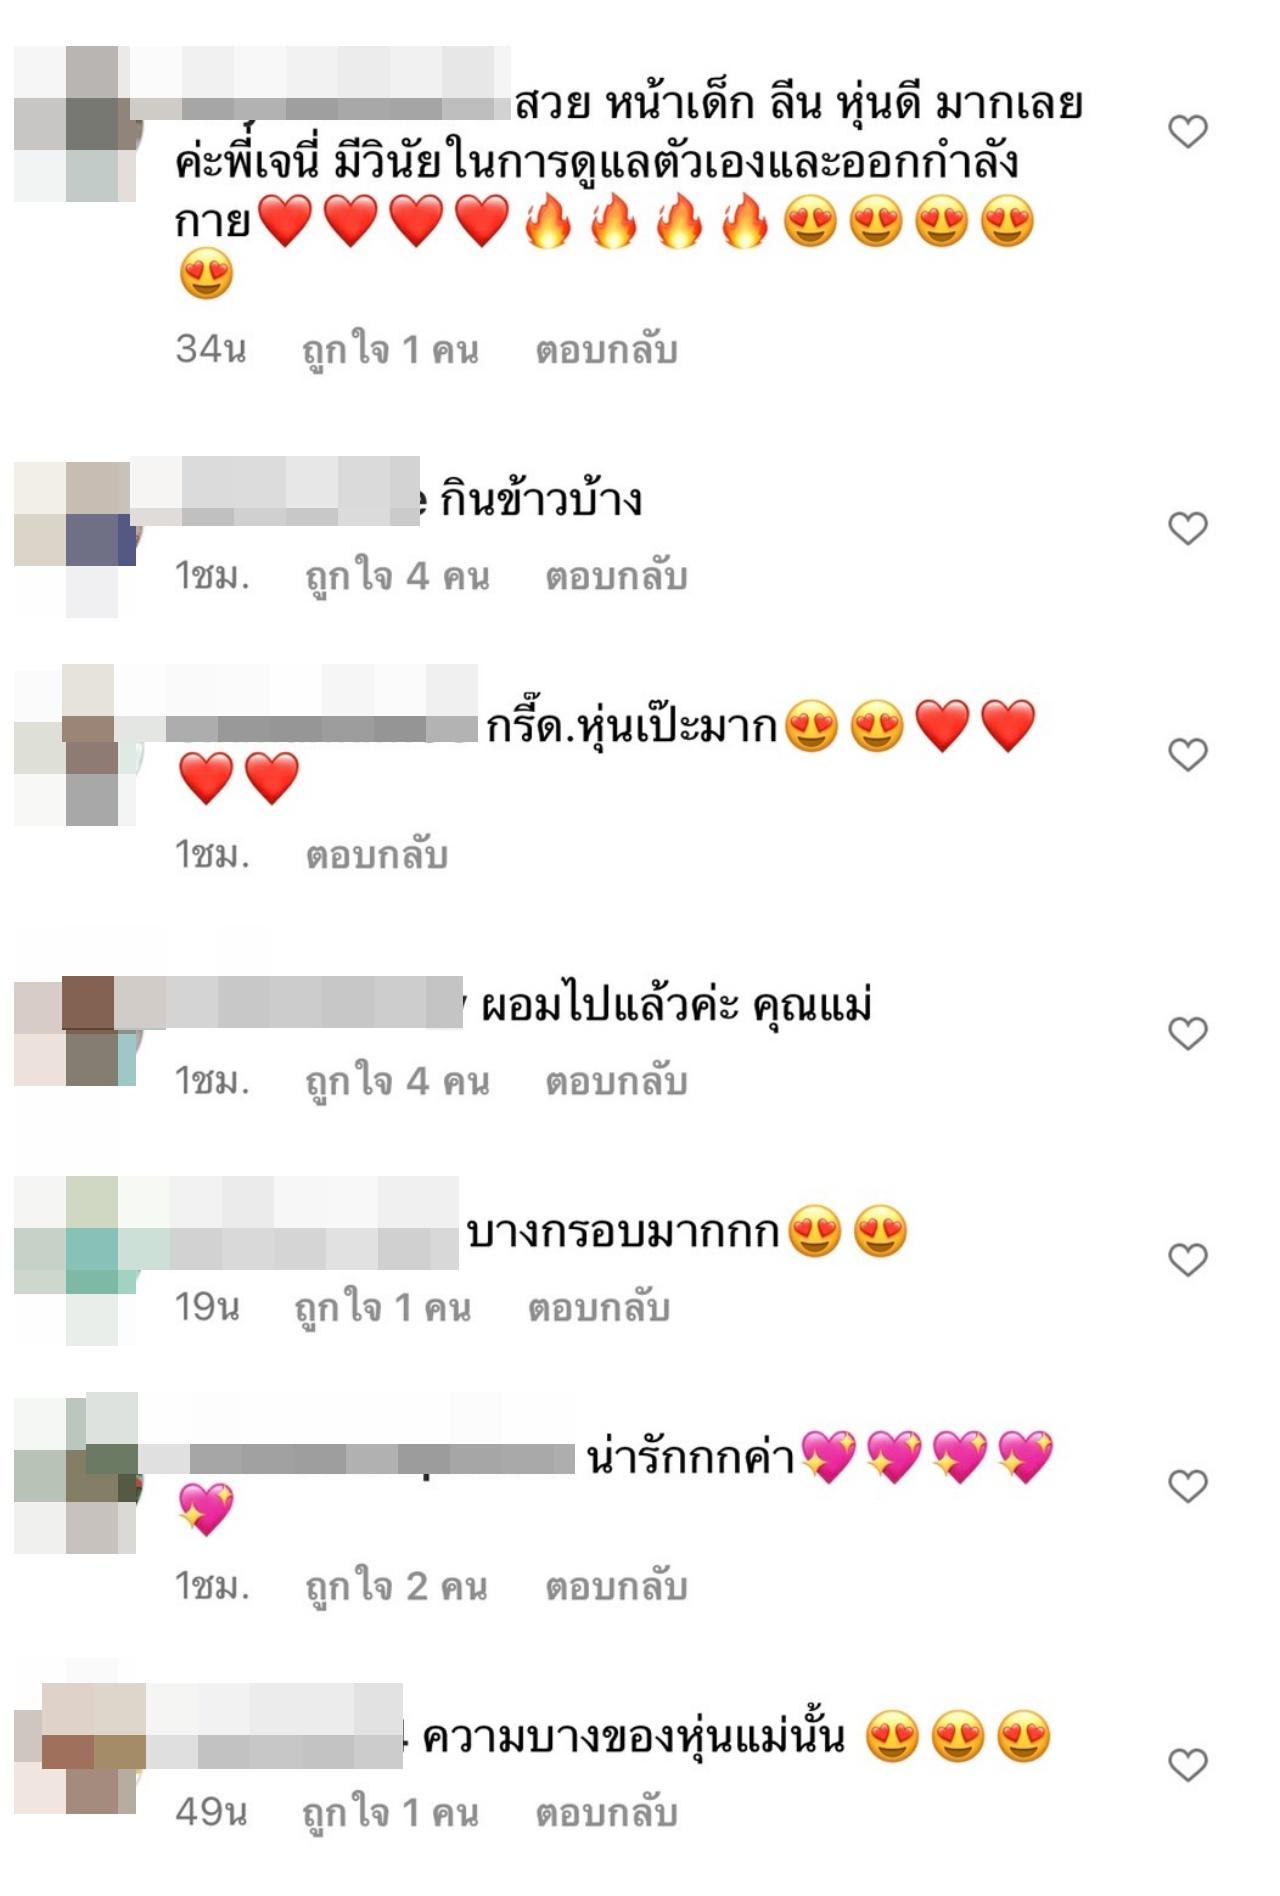The height and width of the screenshot is (1896, 1280).
Task: Like the comment beginning สวย หน้าเด็ก ลีน
Action: (1188, 131)
